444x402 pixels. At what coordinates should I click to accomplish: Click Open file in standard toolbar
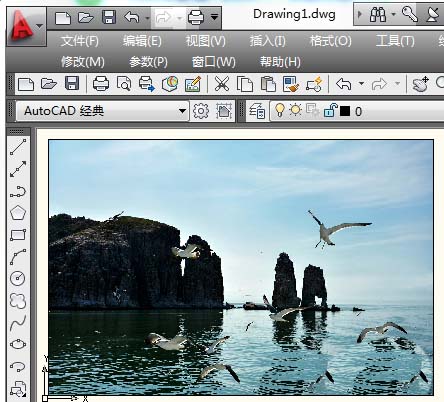(x=49, y=83)
